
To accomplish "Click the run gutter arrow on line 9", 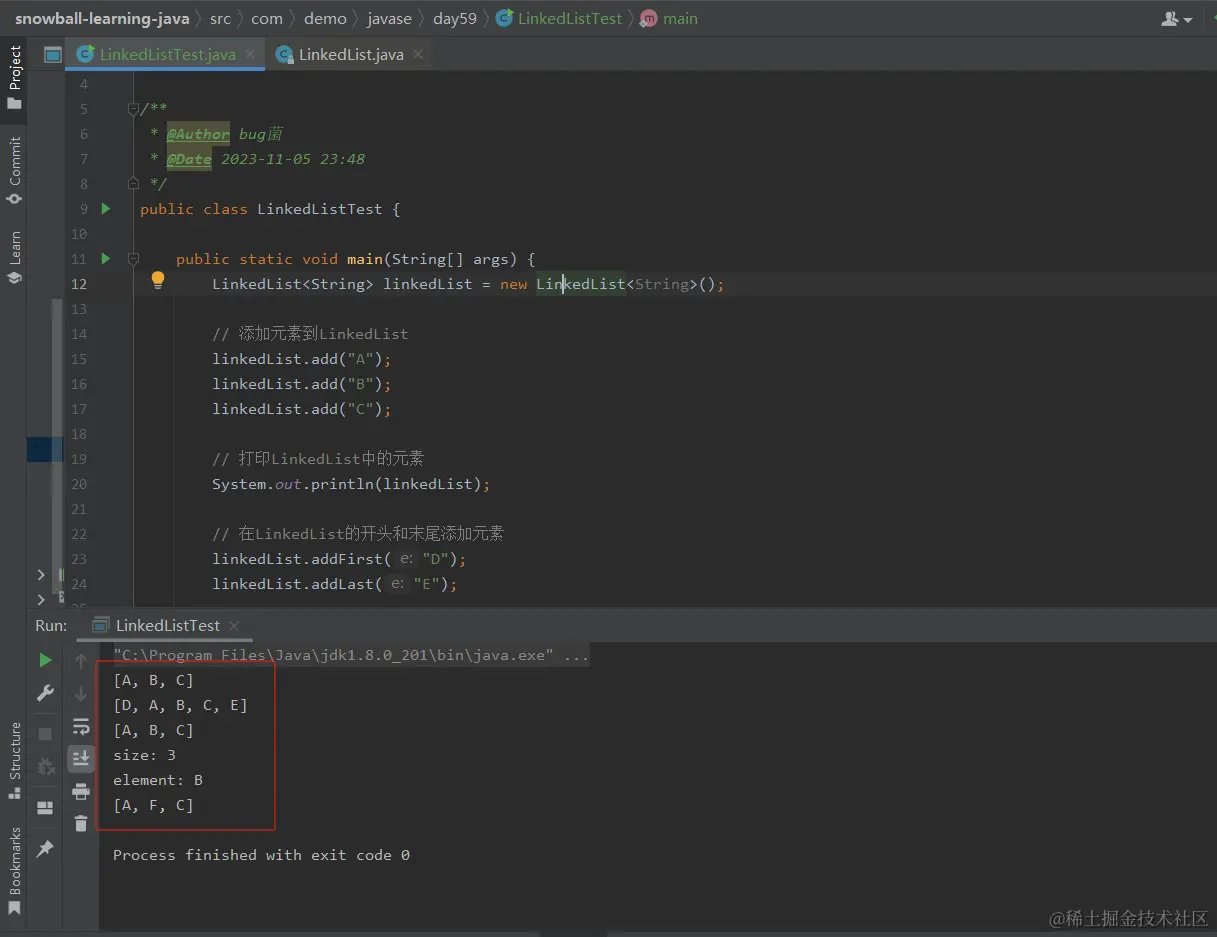I will point(106,208).
